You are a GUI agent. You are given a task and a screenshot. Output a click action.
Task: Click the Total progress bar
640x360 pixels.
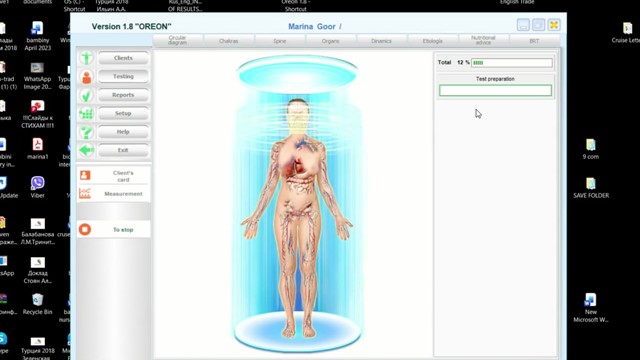[x=512, y=62]
